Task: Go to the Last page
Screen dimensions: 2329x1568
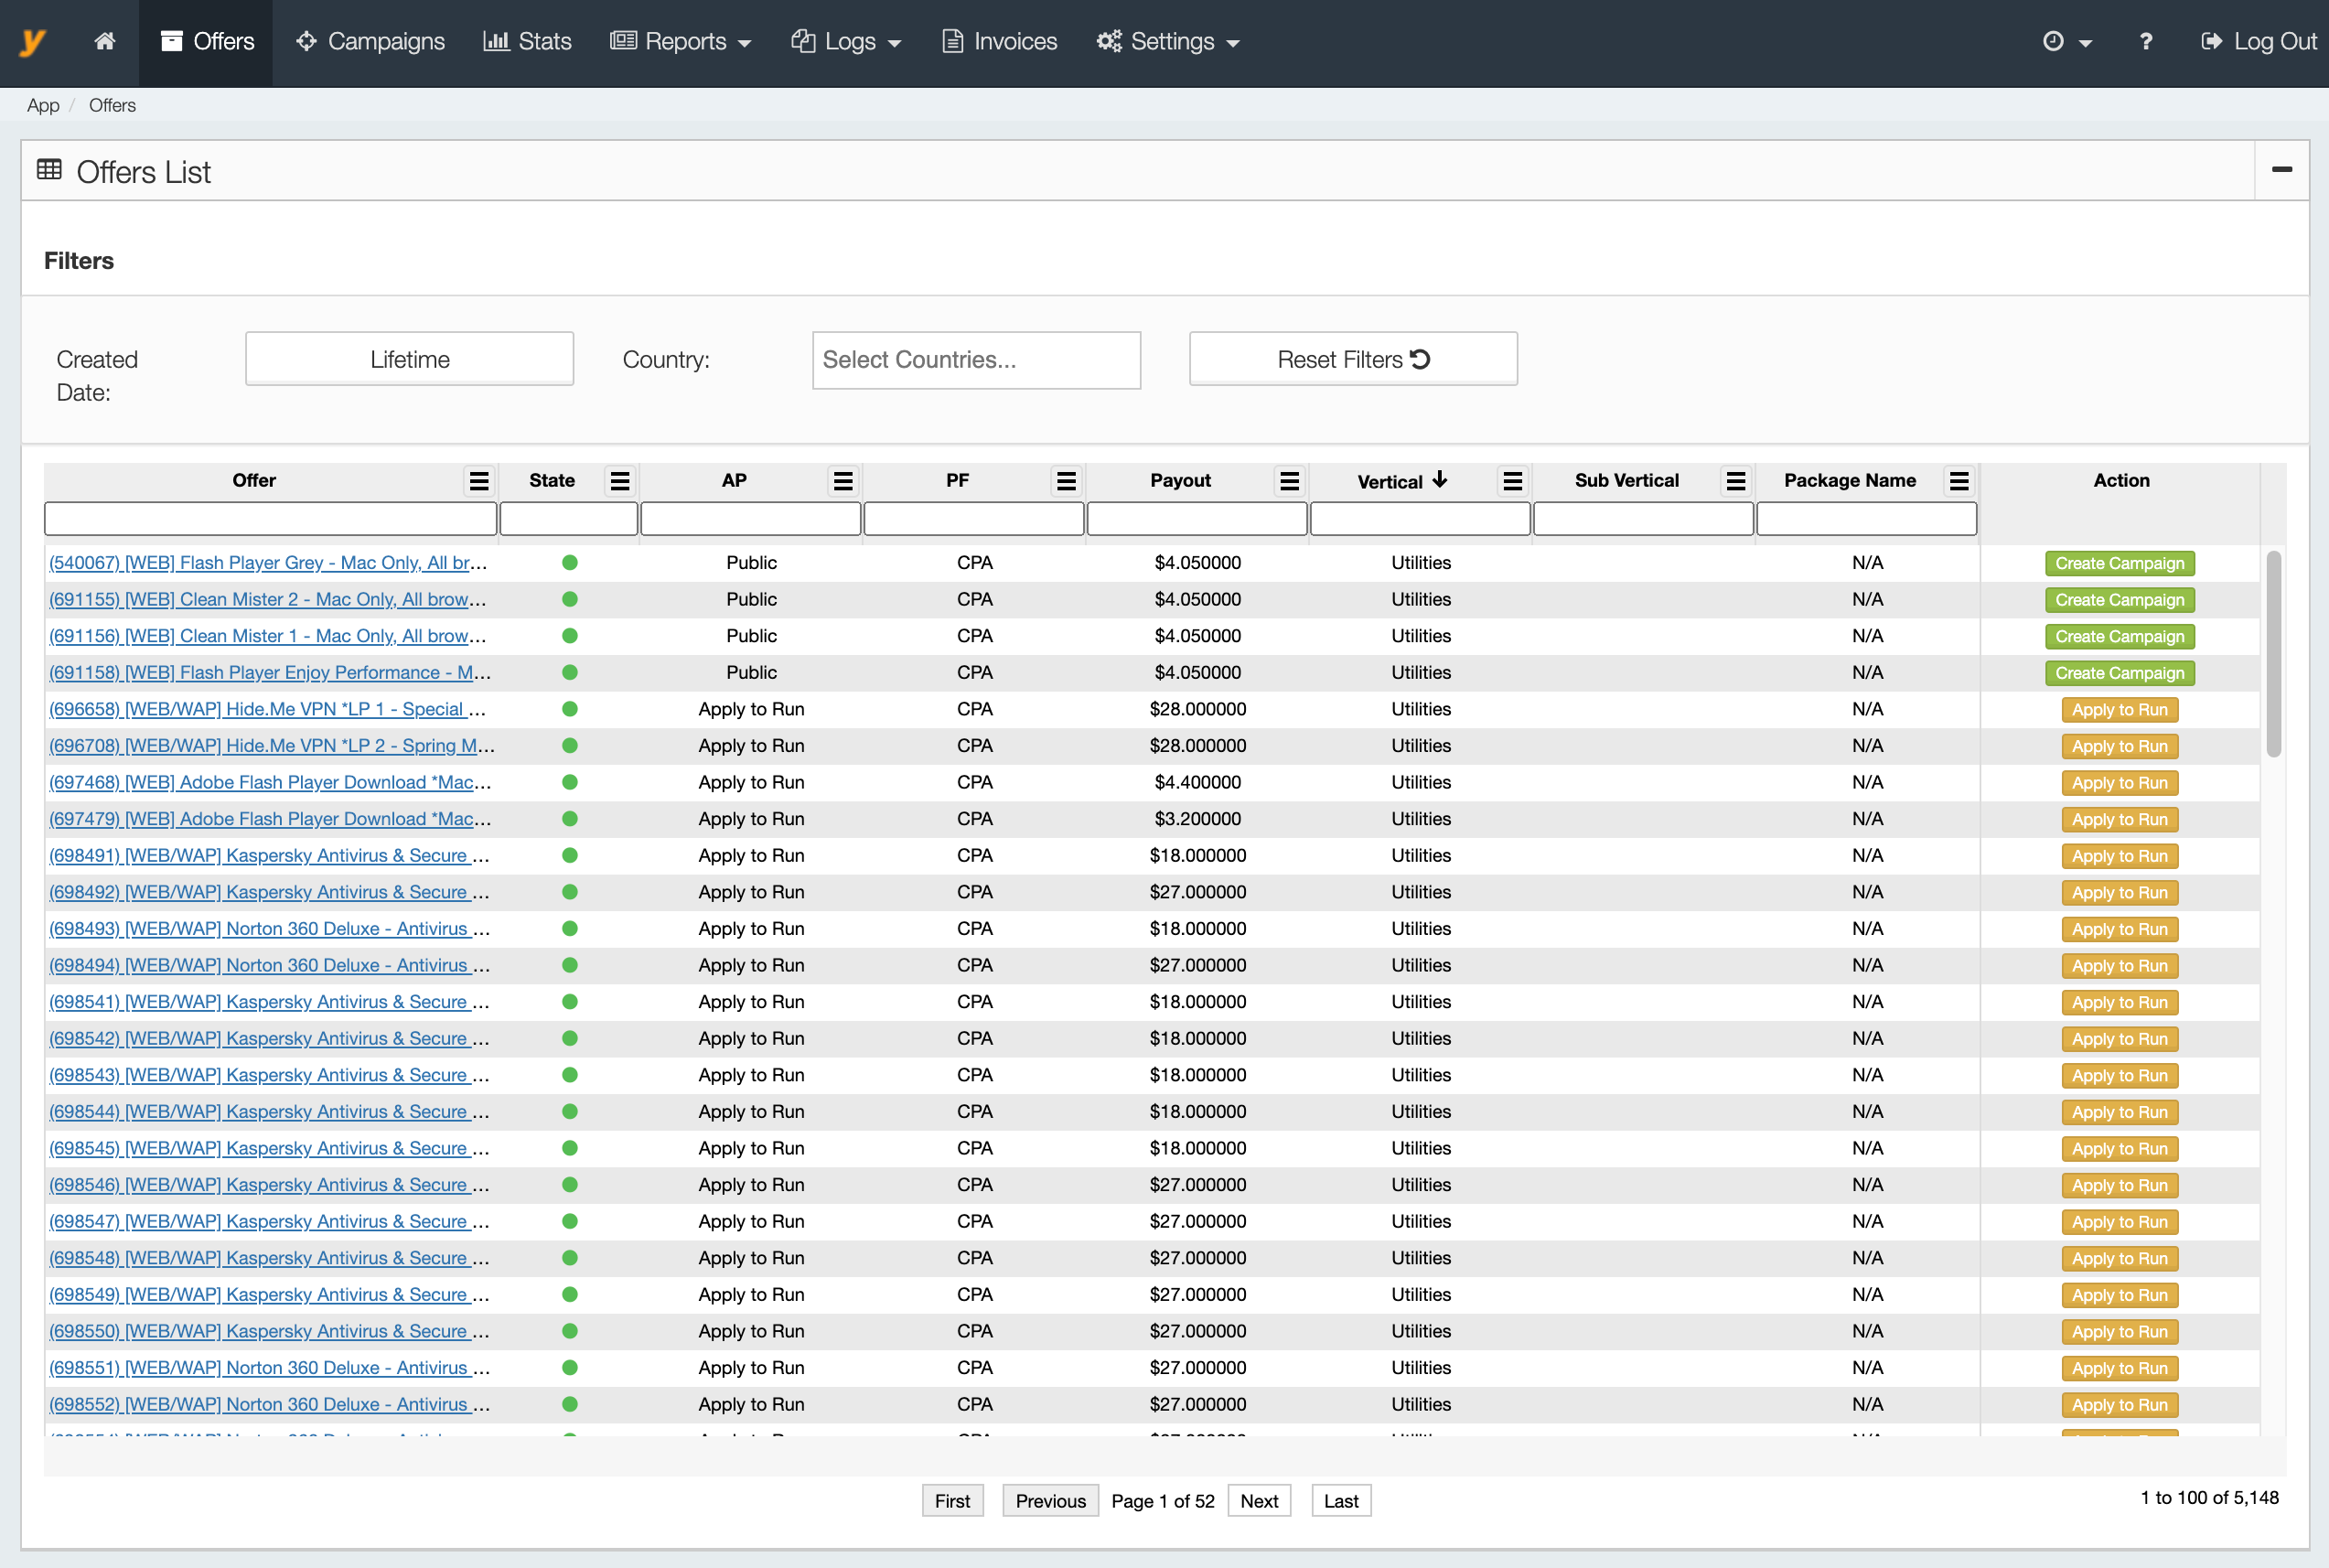Action: tap(1340, 1501)
